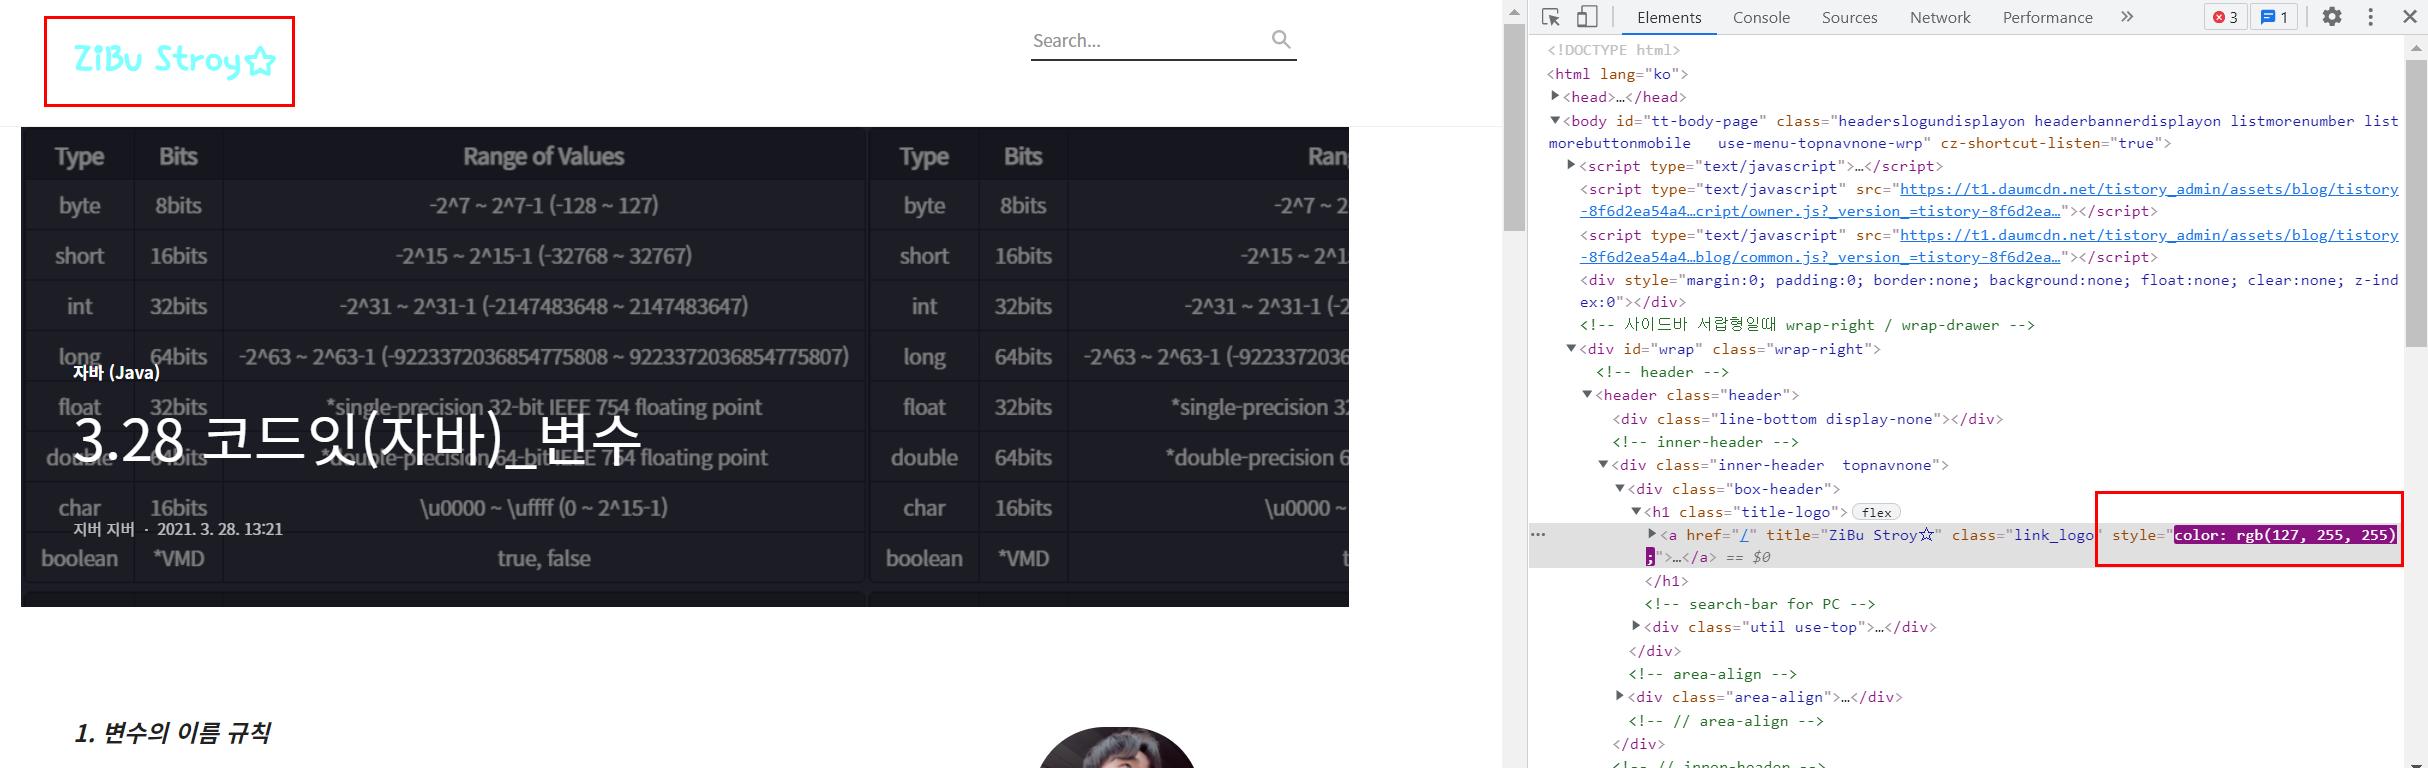
Task: Click the ZiBu Stroy blog logo
Action: click(174, 60)
